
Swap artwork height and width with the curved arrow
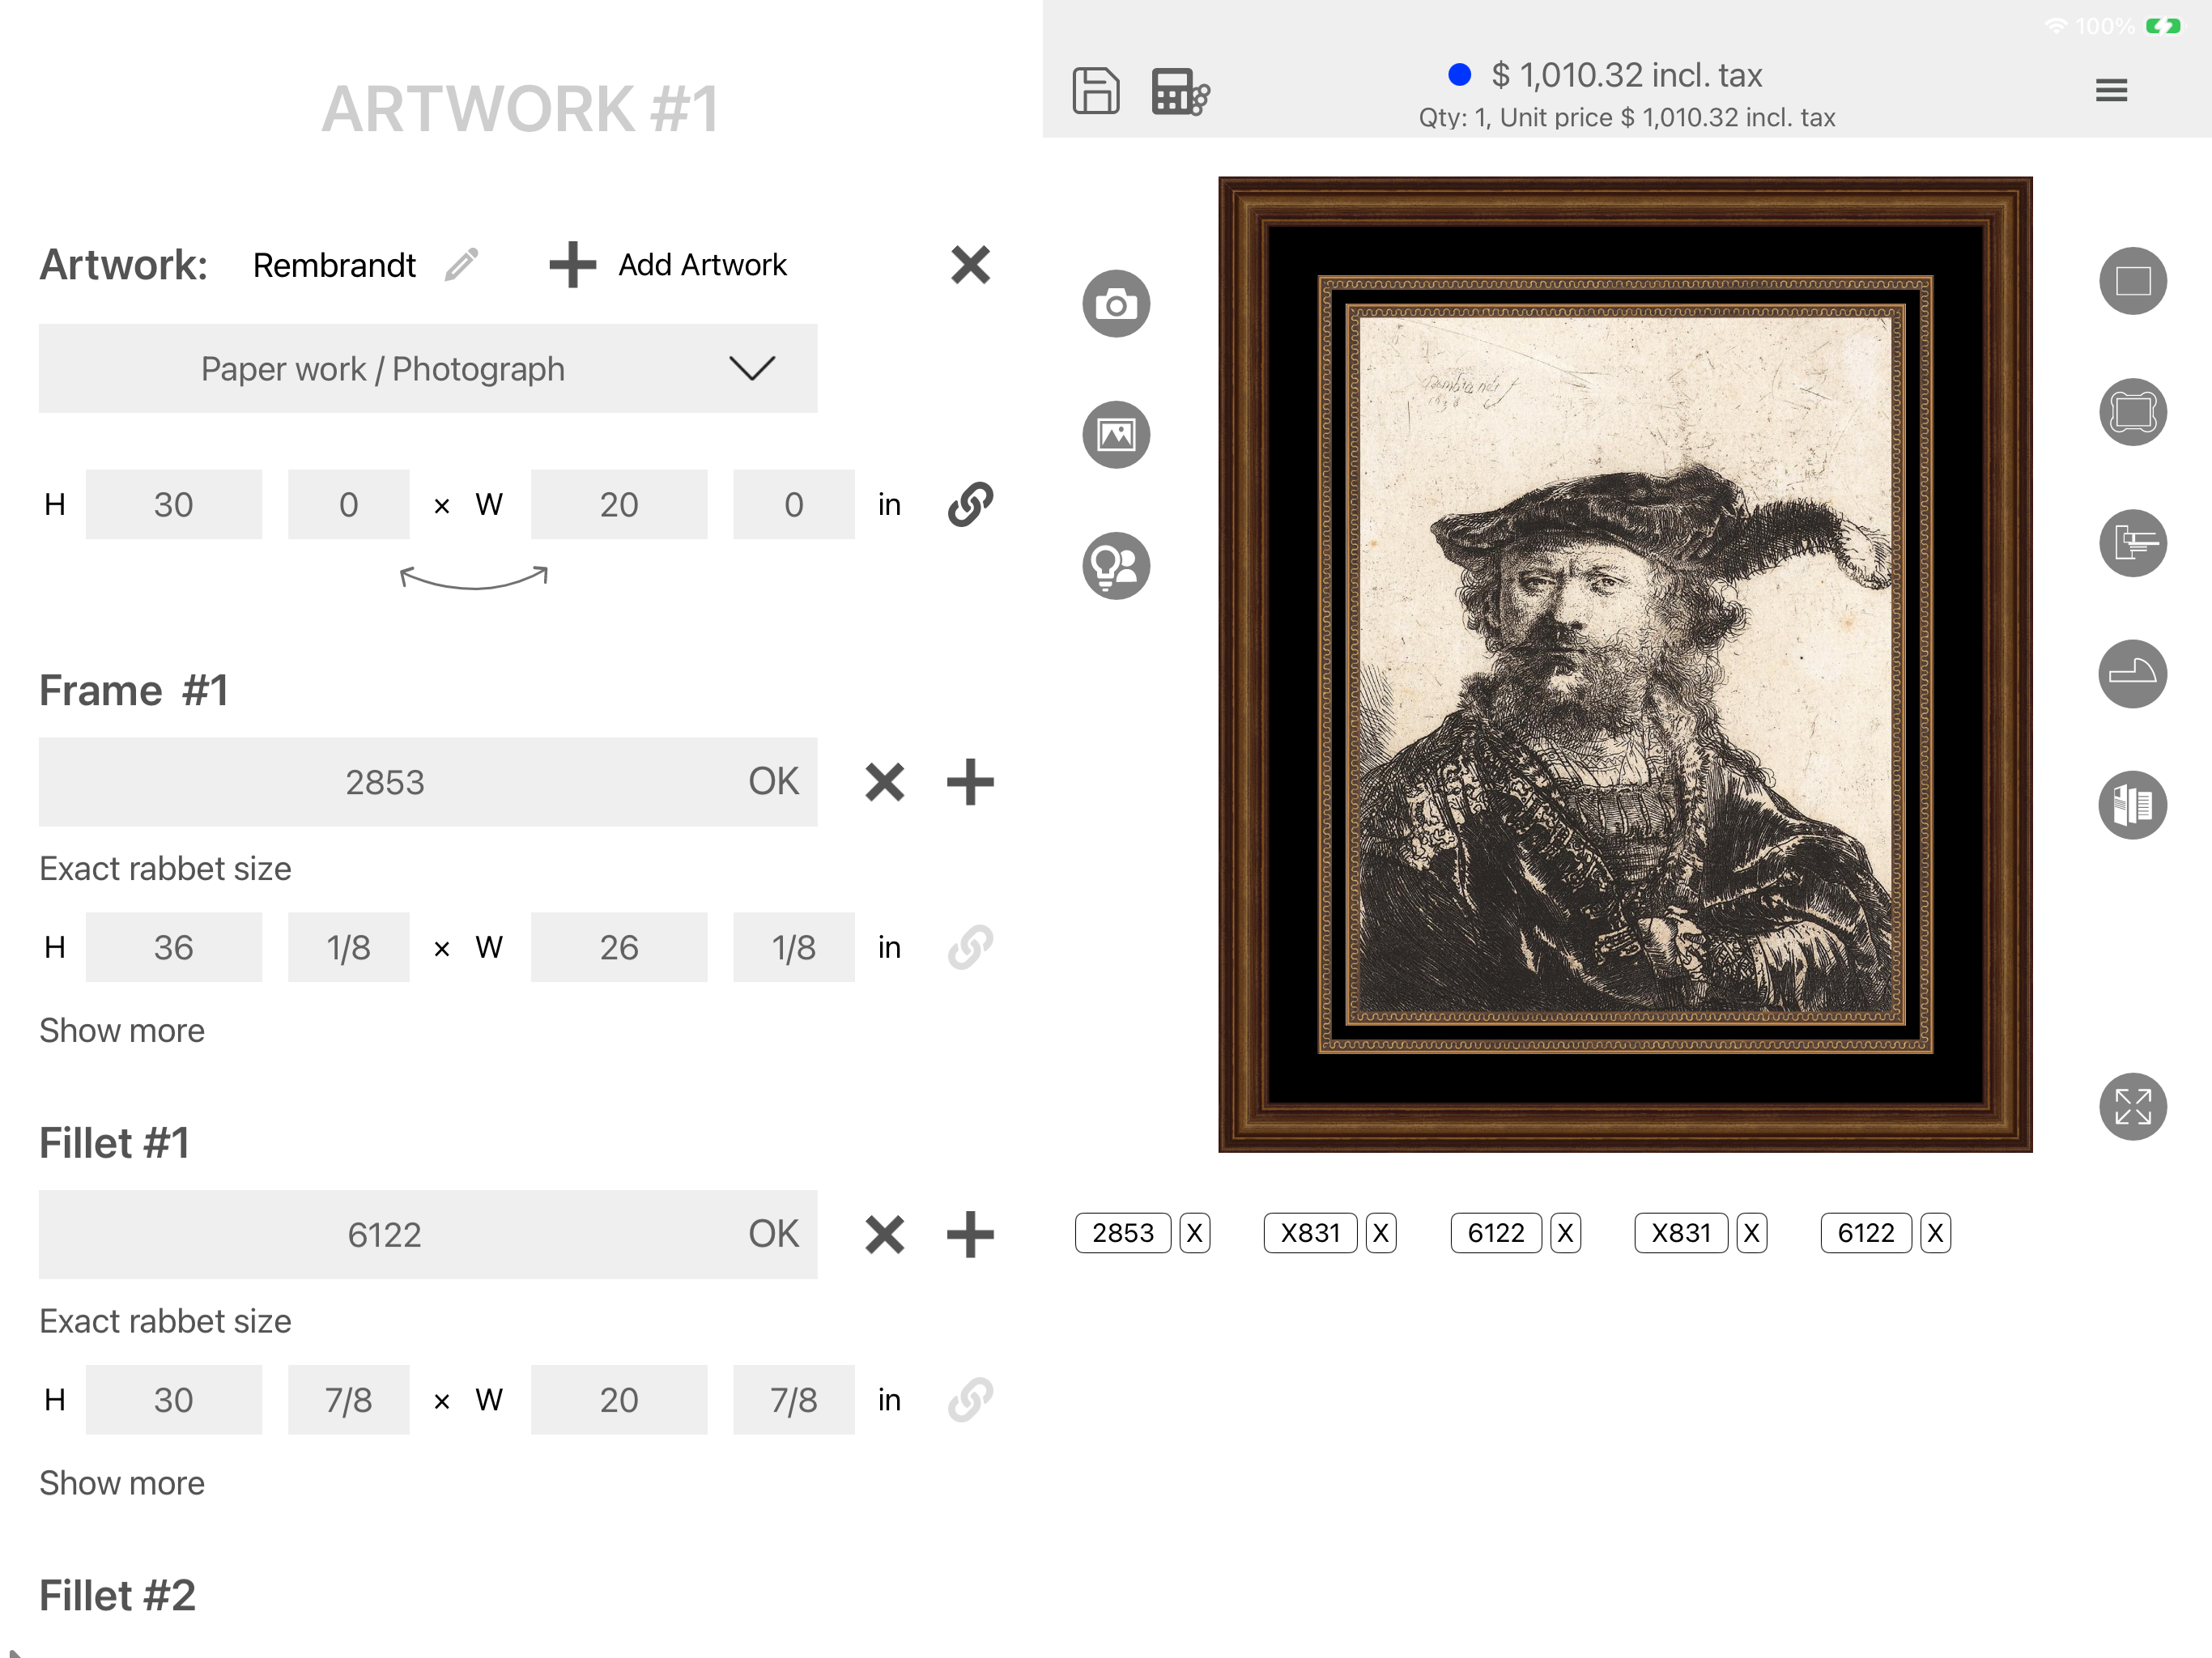click(474, 577)
